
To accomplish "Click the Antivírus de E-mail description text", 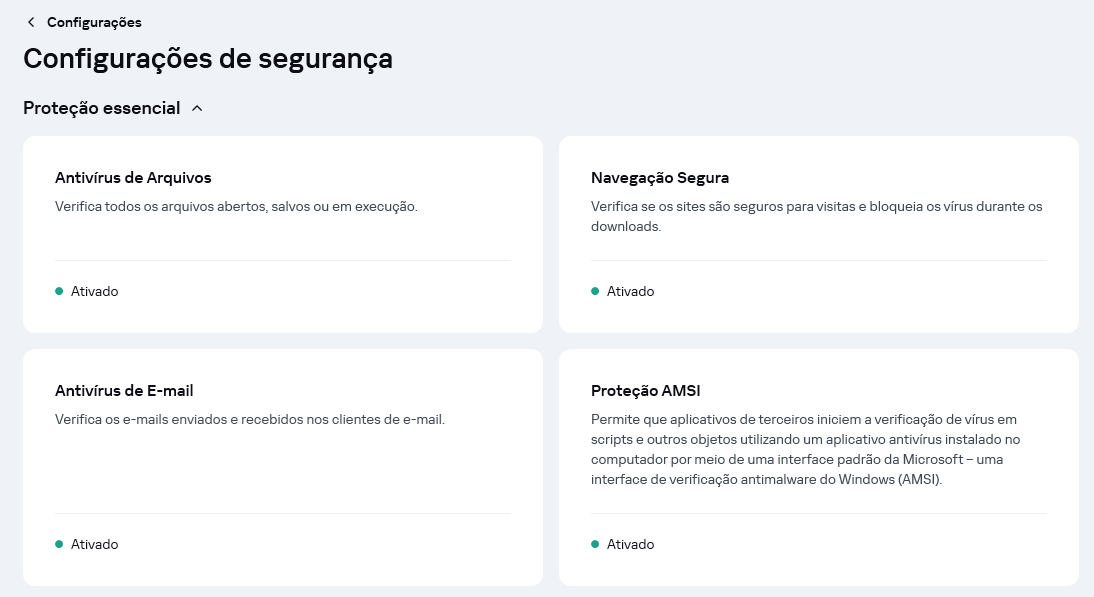I will pyautogui.click(x=250, y=419).
